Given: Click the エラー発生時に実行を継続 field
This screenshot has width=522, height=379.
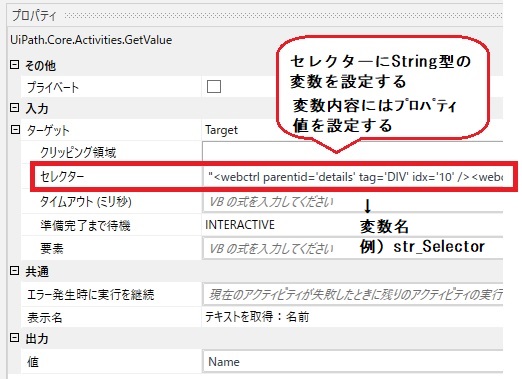Looking at the screenshot, I should tap(353, 294).
